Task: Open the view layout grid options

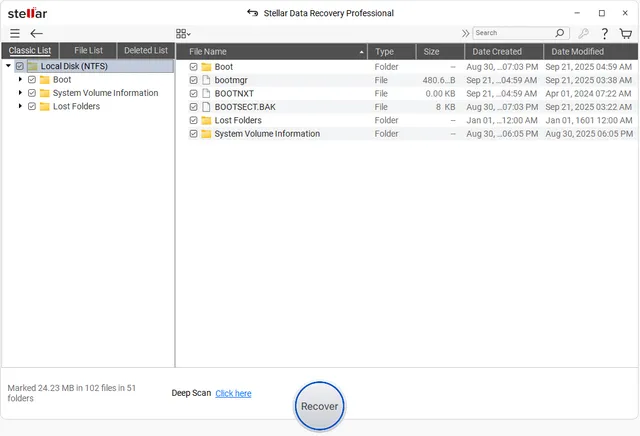Action: pos(183,33)
